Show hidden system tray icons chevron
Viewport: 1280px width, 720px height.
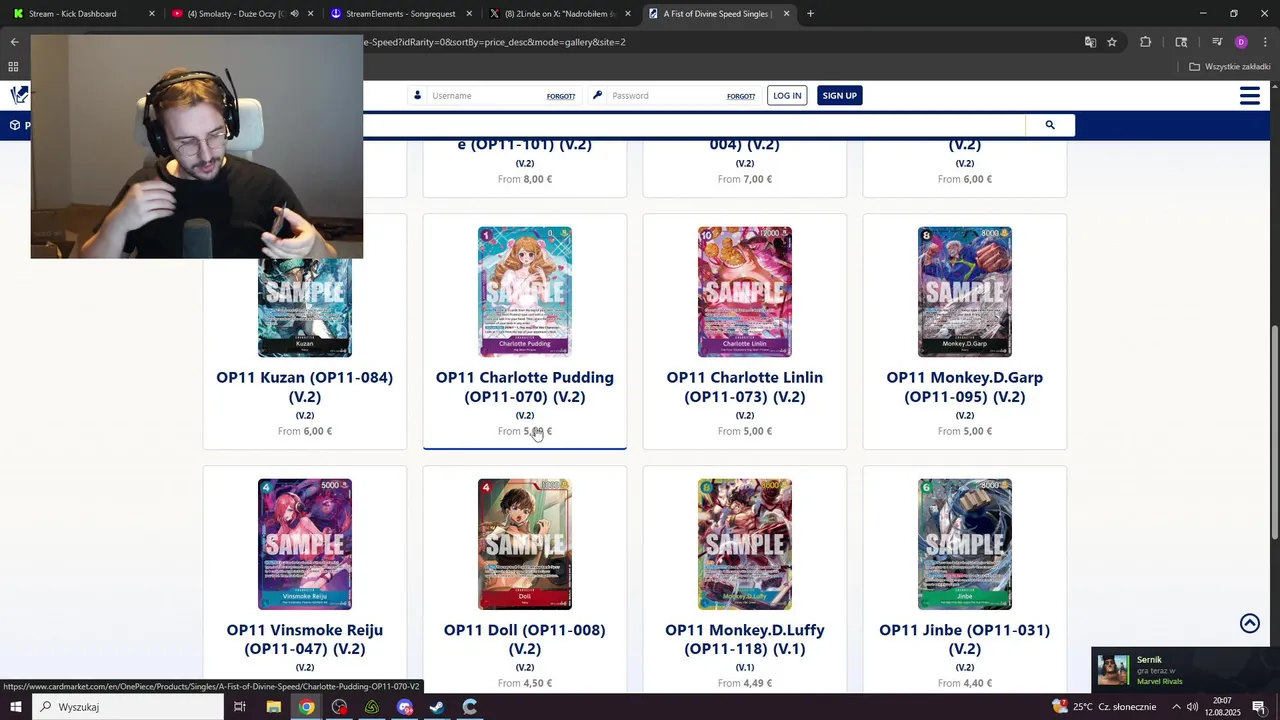(1176, 707)
